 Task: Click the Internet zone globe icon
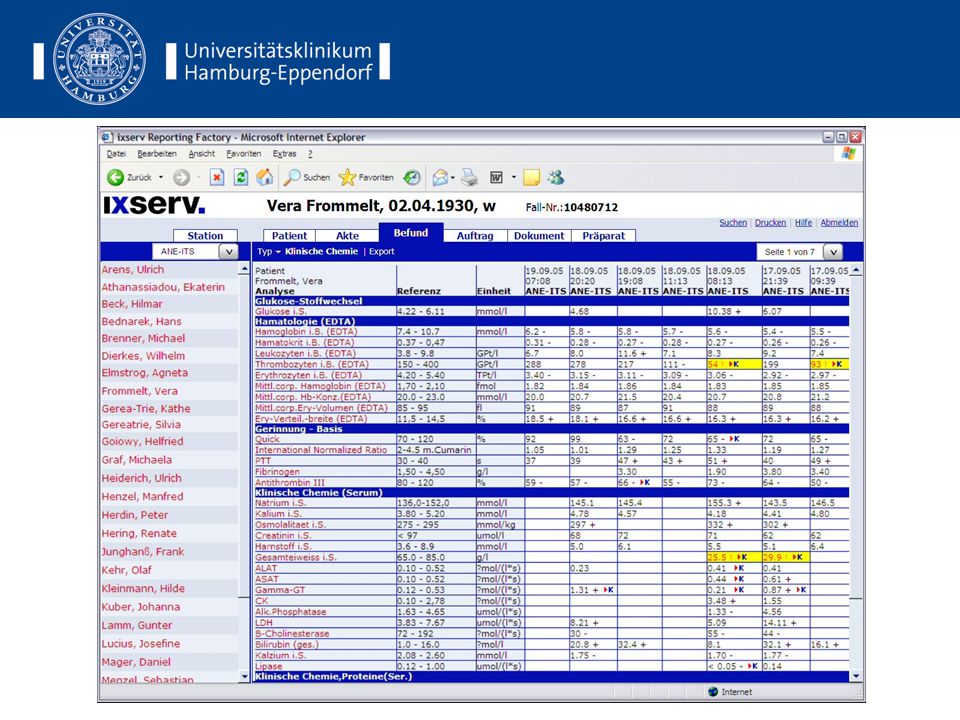pyautogui.click(x=713, y=692)
